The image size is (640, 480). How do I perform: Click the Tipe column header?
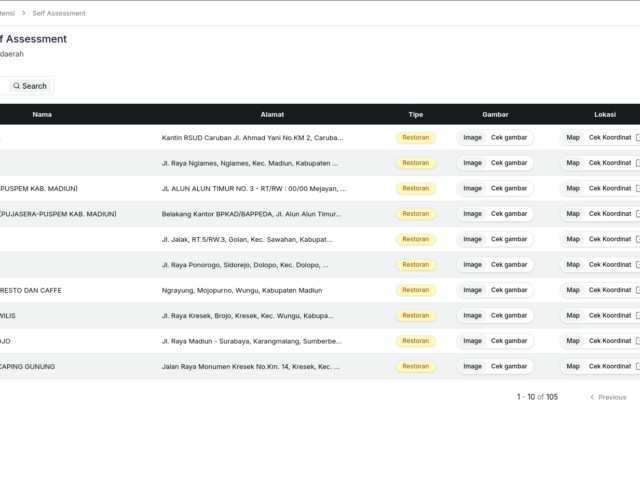coord(416,114)
